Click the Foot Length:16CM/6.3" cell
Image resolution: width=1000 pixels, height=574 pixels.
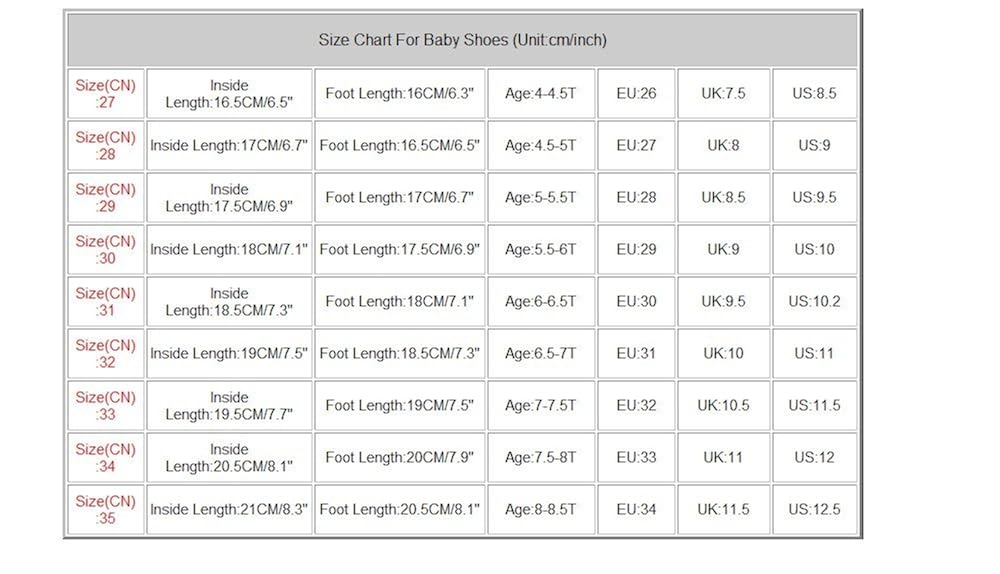click(x=400, y=94)
